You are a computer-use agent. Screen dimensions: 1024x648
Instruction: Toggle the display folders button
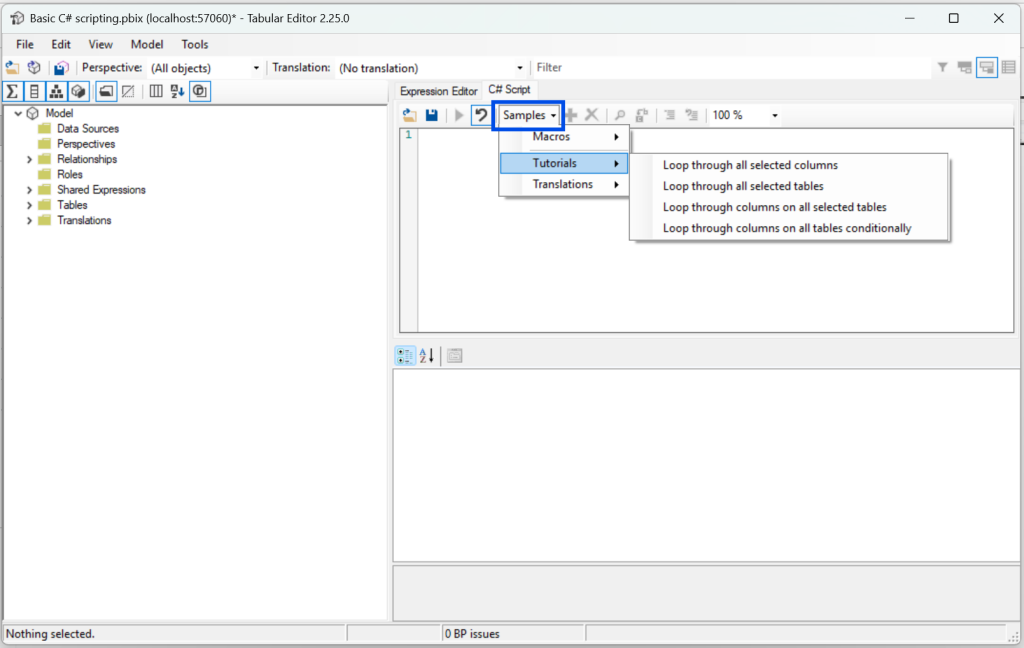[x=105, y=91]
